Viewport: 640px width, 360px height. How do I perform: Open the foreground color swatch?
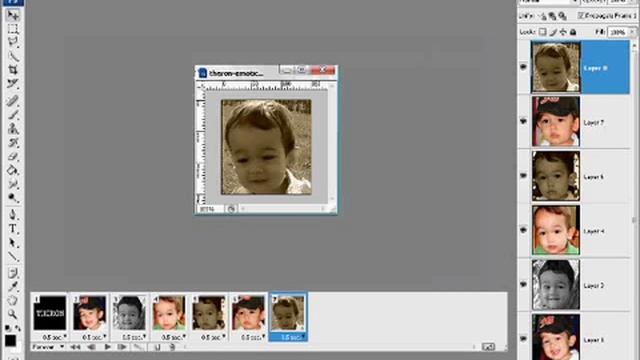10,340
